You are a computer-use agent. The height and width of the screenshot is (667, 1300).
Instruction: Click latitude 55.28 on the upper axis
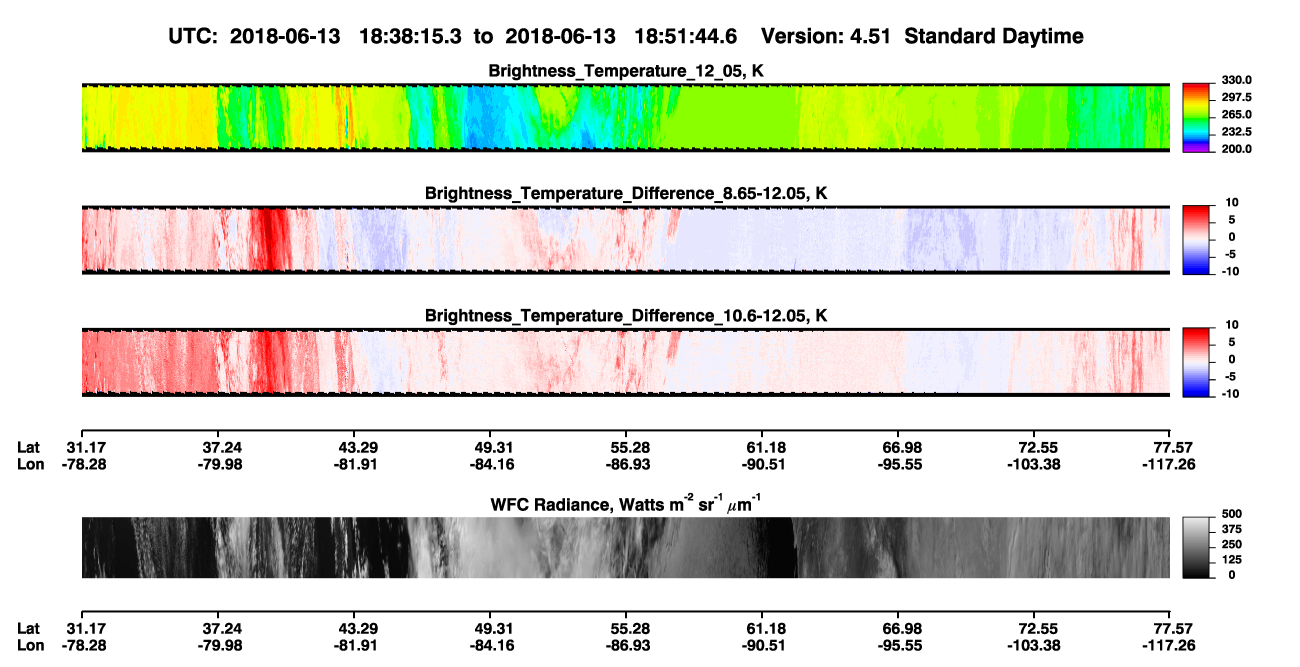(x=626, y=447)
